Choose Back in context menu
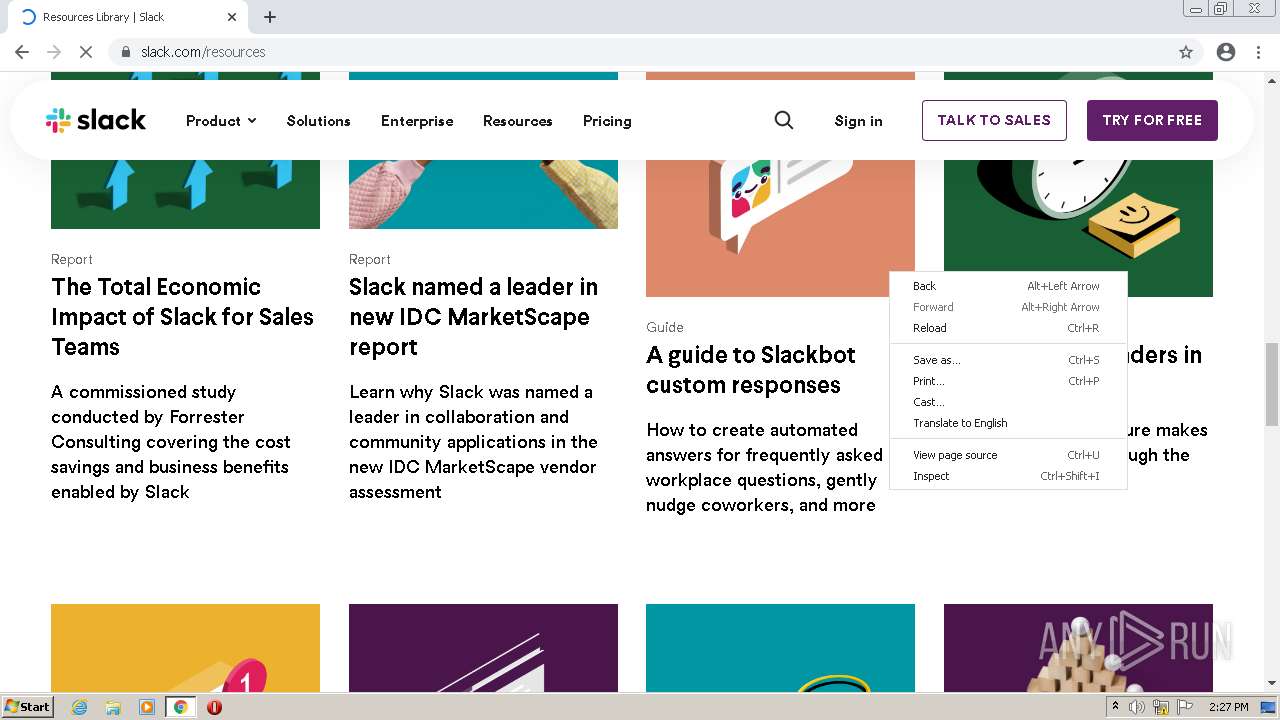The width and height of the screenshot is (1280, 720). pos(1008,286)
